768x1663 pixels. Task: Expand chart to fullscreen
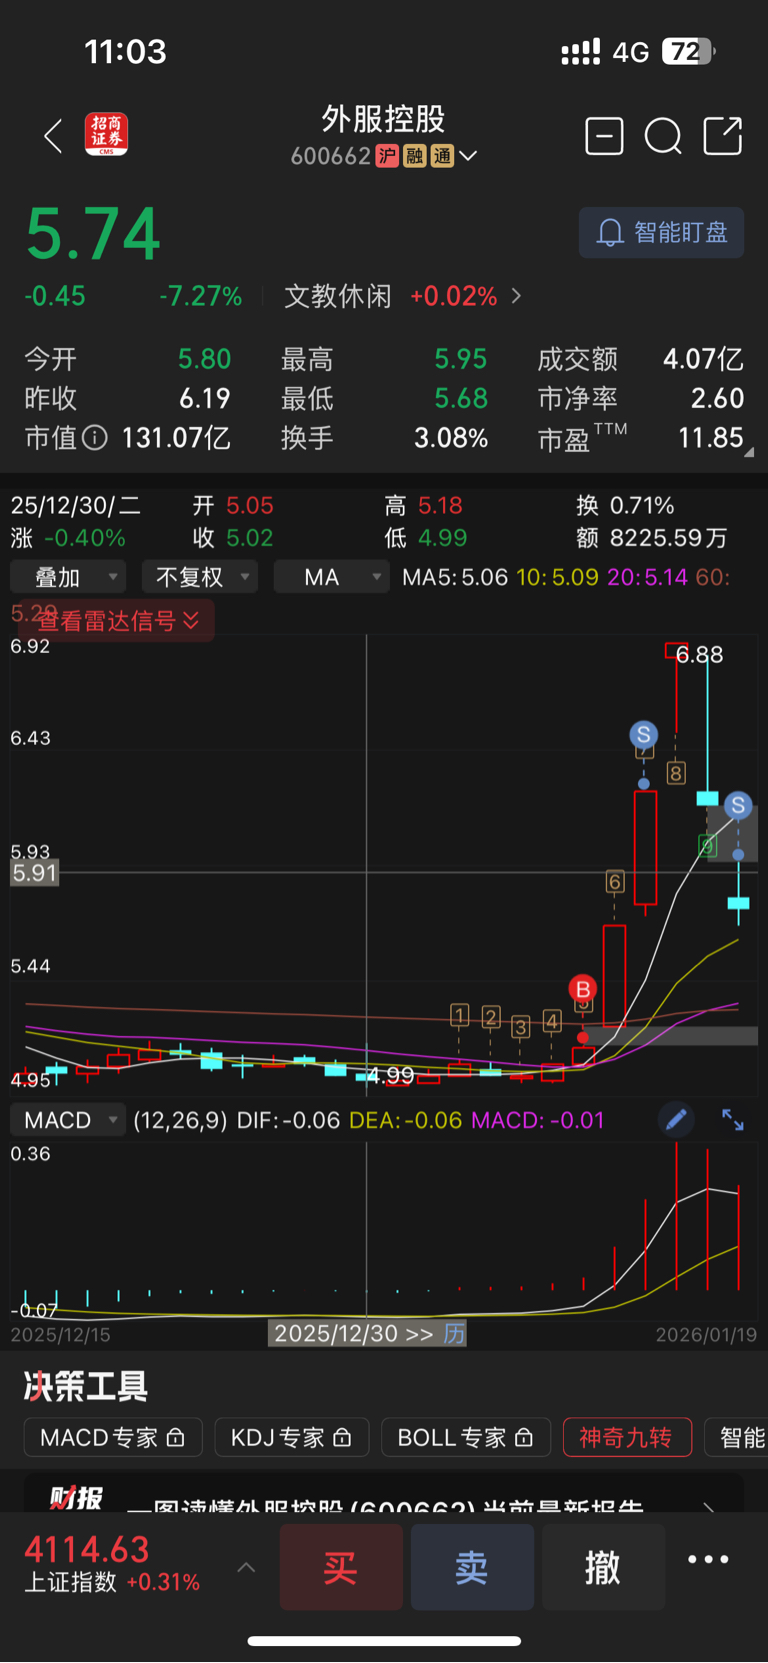(733, 1120)
